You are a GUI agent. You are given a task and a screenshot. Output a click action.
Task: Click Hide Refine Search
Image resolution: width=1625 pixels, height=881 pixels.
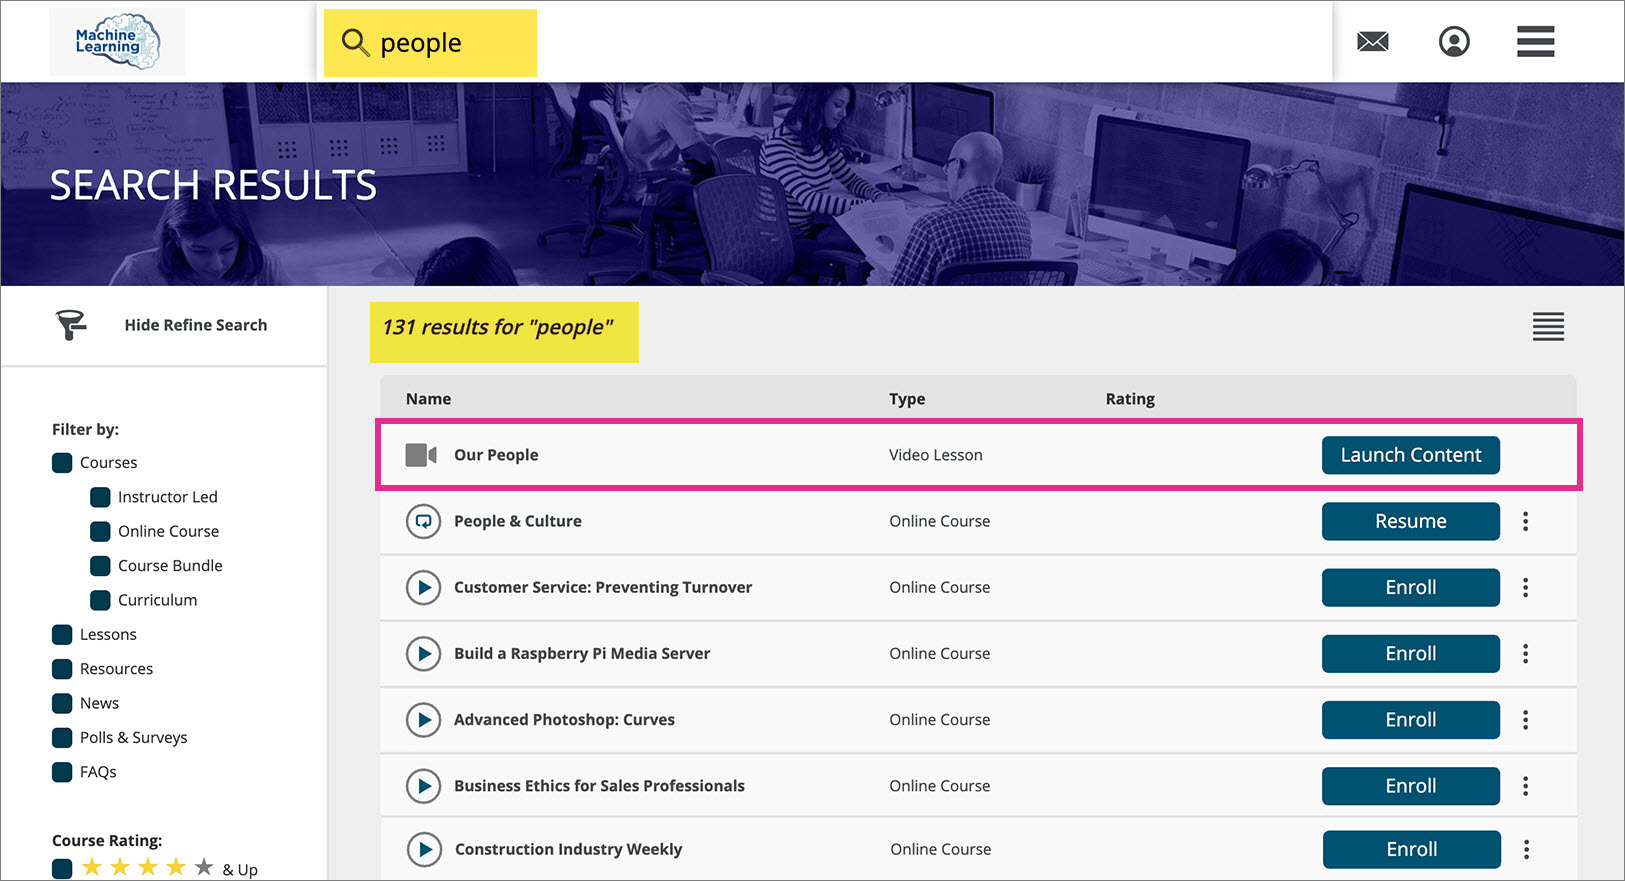196,325
